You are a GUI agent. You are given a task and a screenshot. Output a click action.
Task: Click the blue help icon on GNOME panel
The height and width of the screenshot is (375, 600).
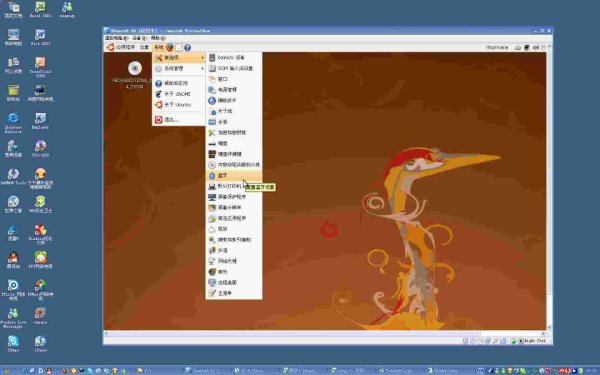pyautogui.click(x=188, y=47)
